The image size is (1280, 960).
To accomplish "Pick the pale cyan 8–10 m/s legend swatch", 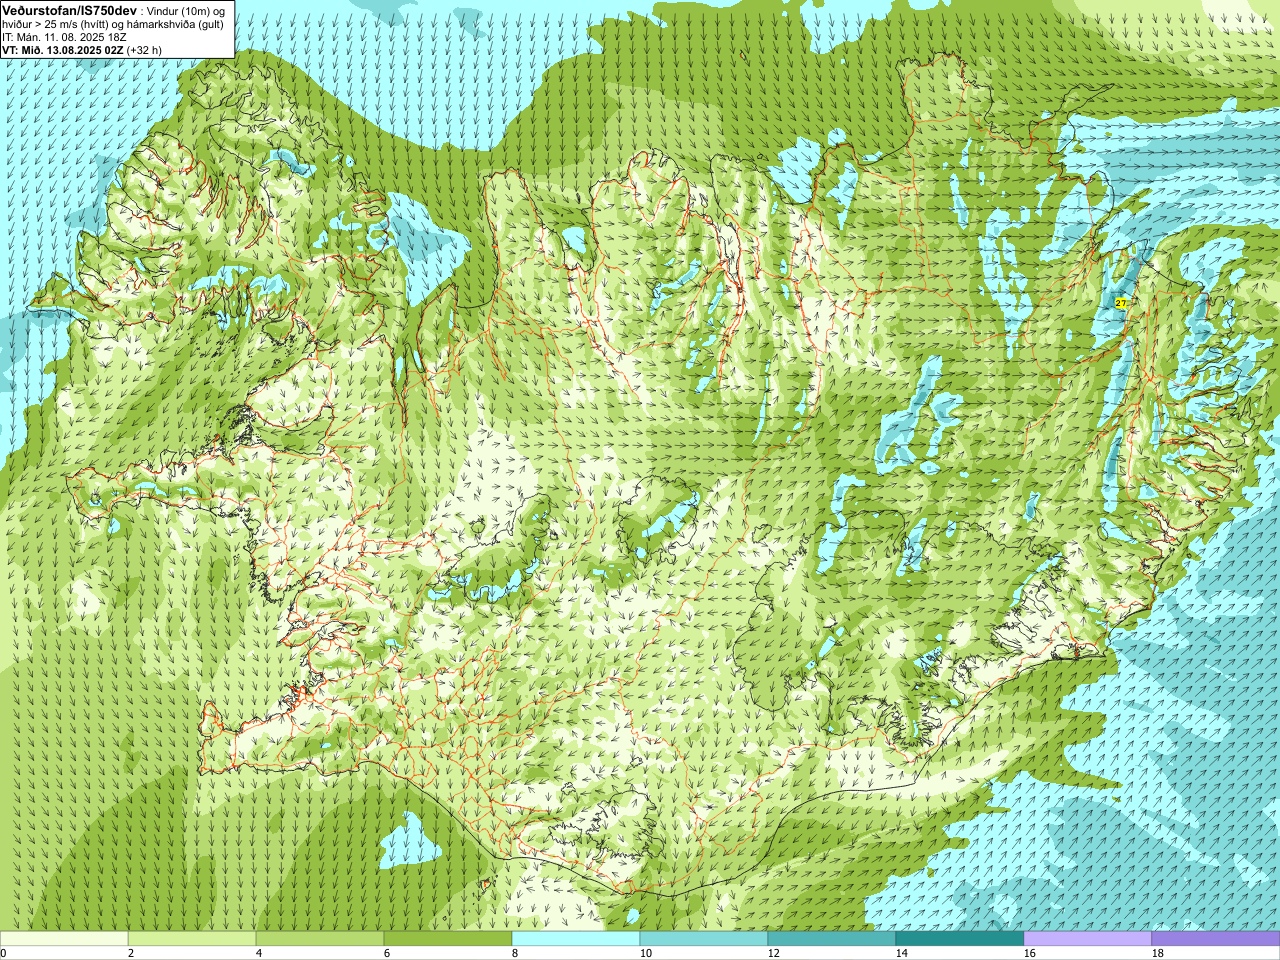I will click(576, 939).
